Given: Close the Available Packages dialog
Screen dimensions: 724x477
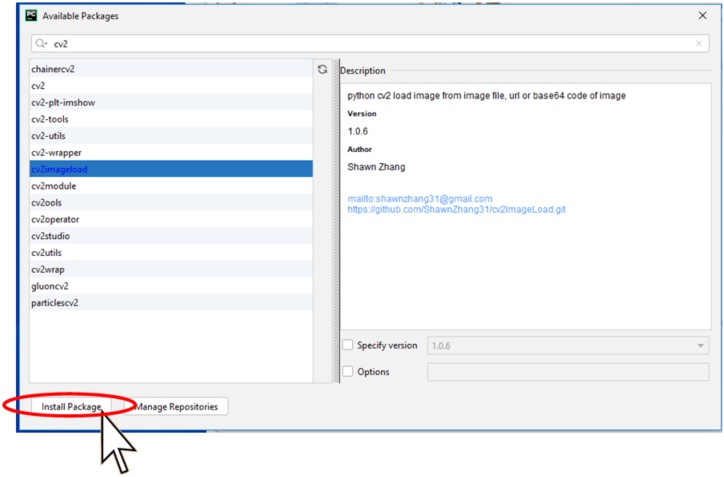Looking at the screenshot, I should tap(702, 16).
